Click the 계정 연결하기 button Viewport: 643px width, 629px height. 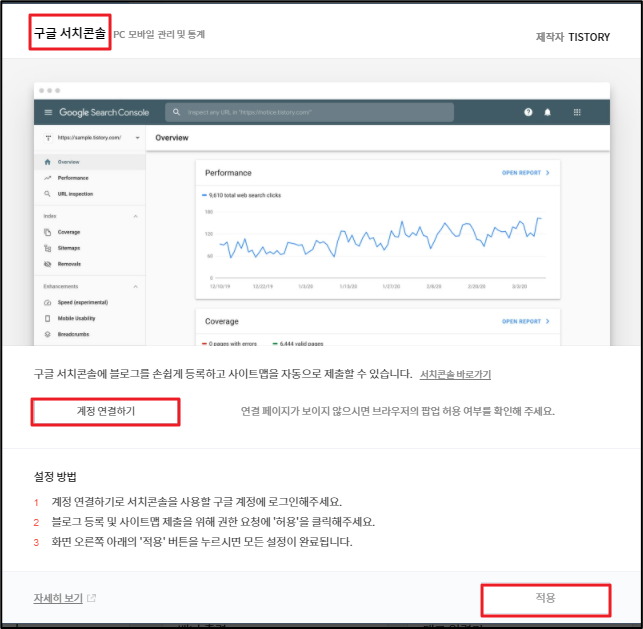105,411
